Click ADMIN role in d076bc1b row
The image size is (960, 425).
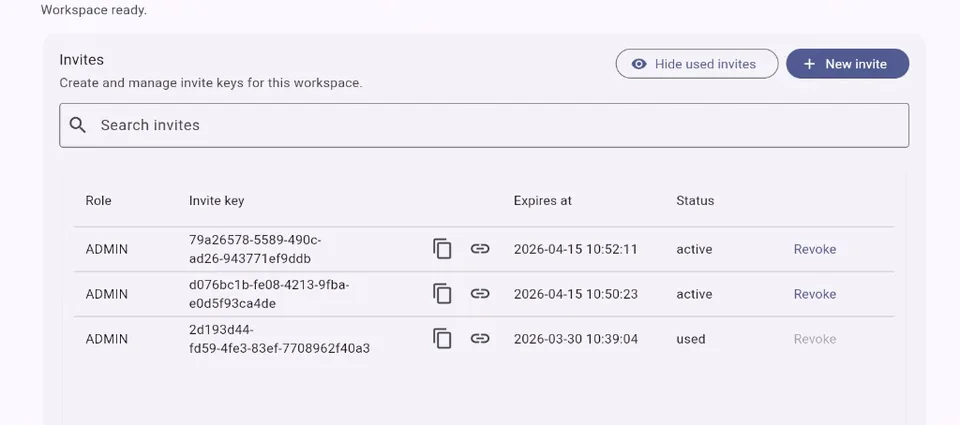coord(107,294)
